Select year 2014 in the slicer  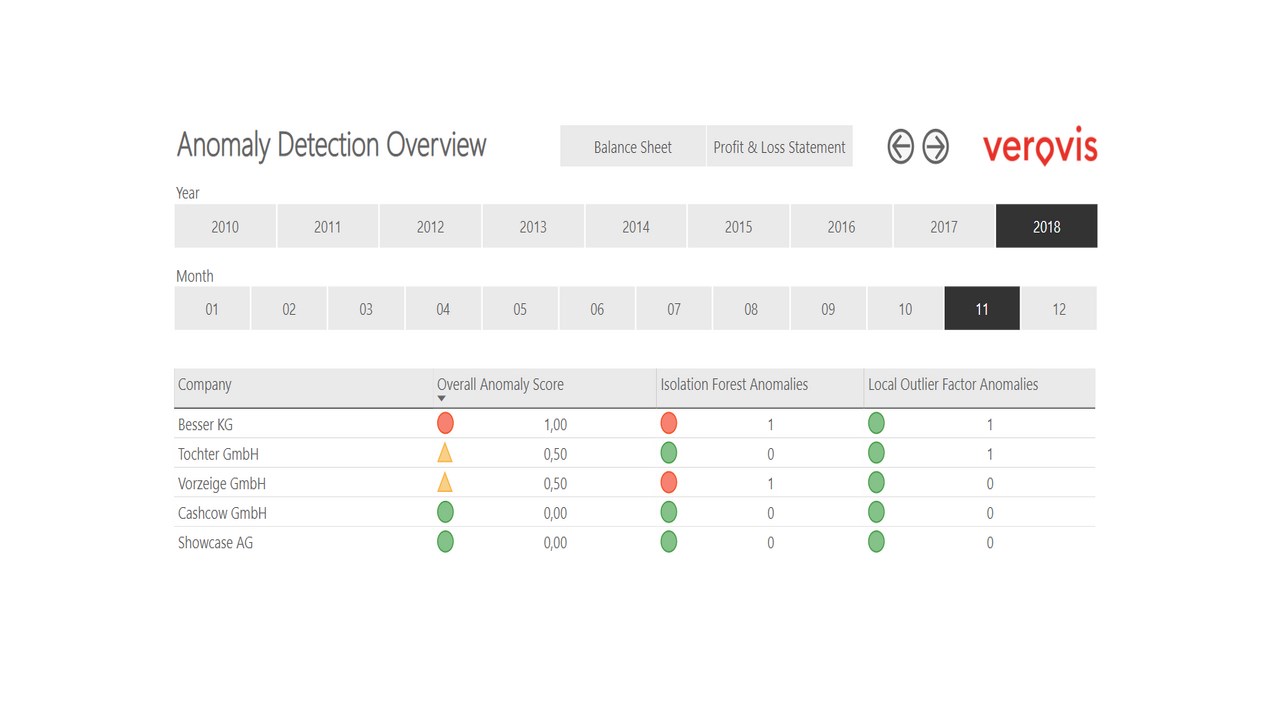(x=636, y=226)
